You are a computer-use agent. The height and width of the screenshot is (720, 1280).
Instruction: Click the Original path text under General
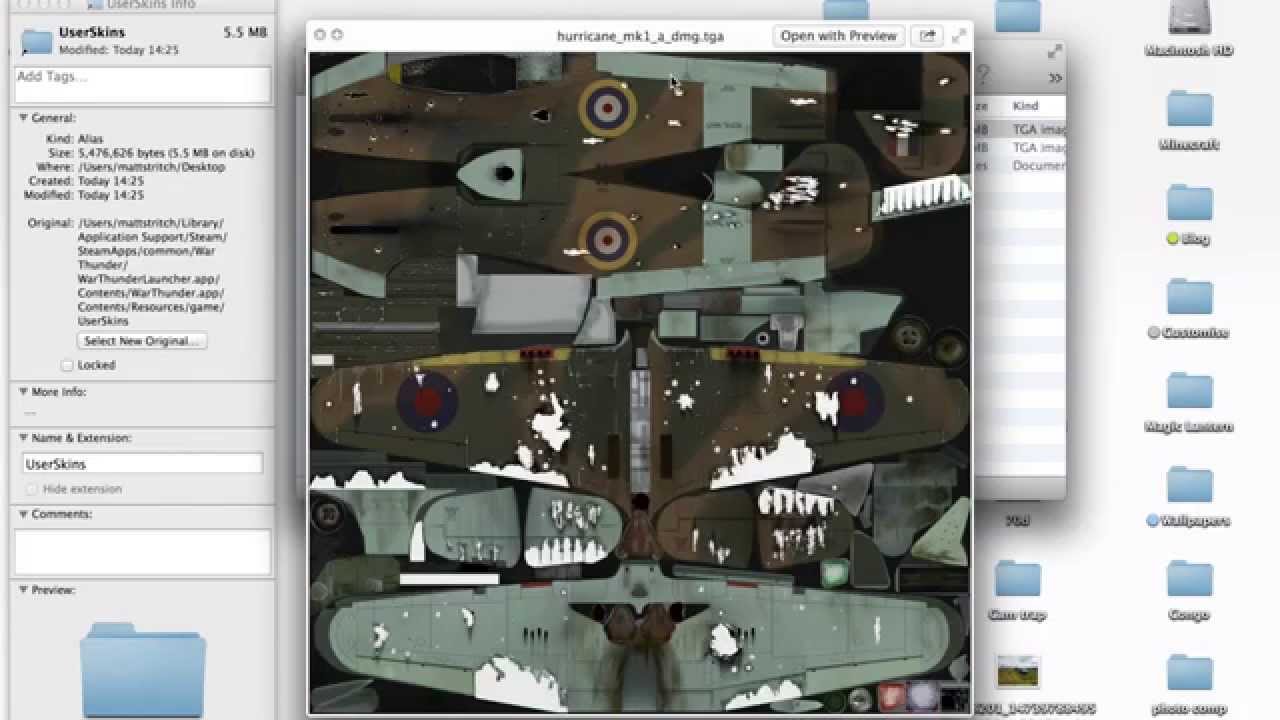pyautogui.click(x=152, y=272)
